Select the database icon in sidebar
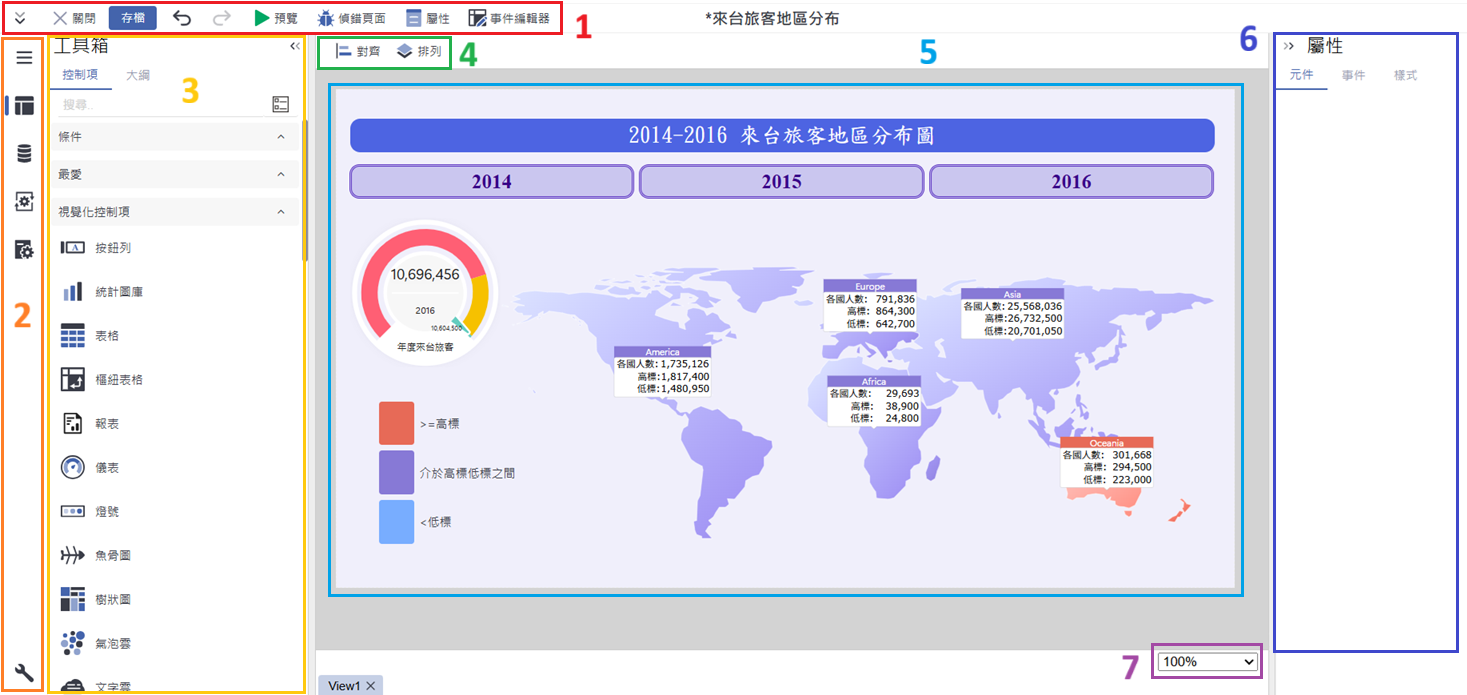1467x695 pixels. pyautogui.click(x=24, y=153)
